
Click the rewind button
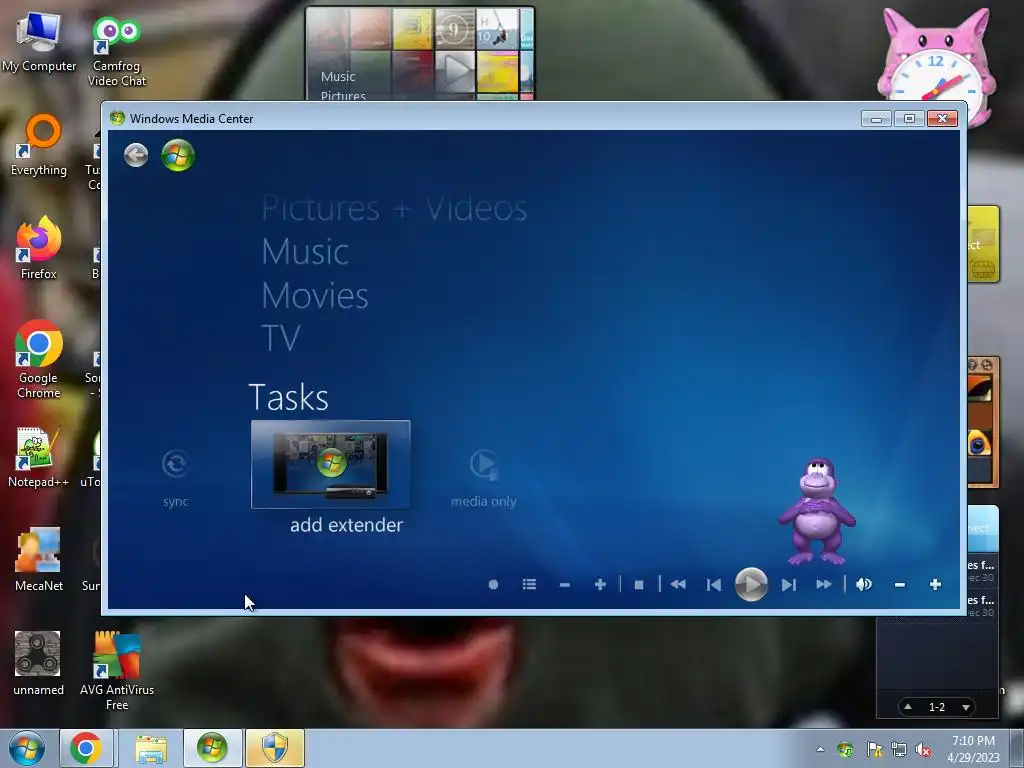tap(678, 584)
